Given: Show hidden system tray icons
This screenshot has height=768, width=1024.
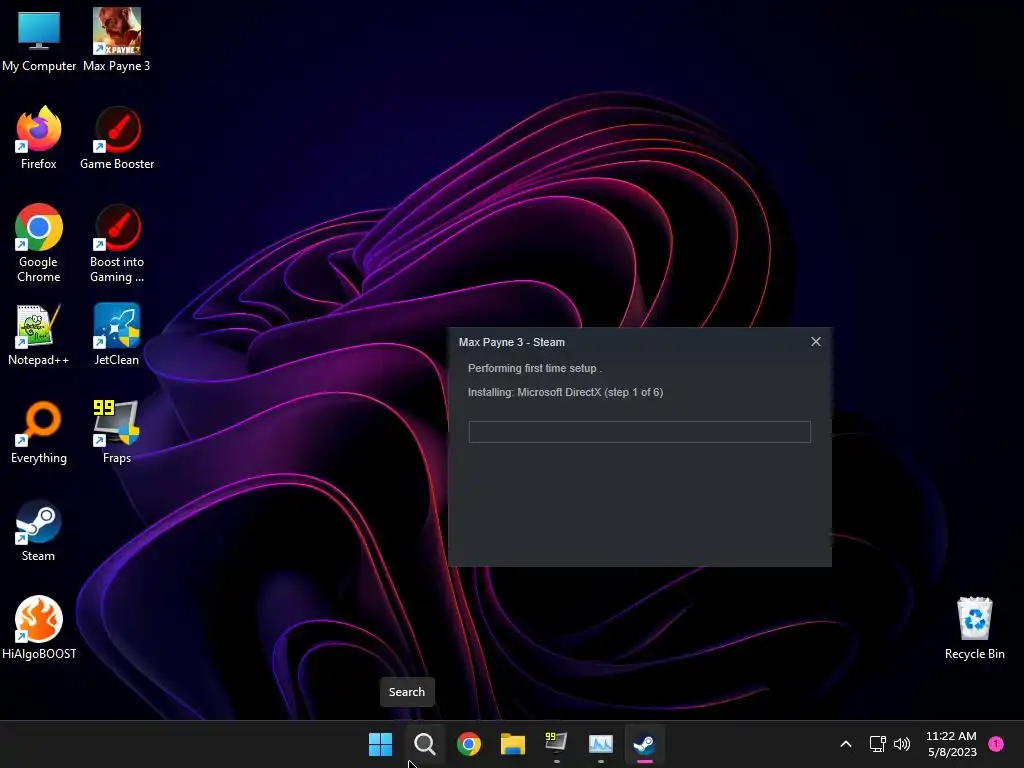Looking at the screenshot, I should tap(846, 744).
